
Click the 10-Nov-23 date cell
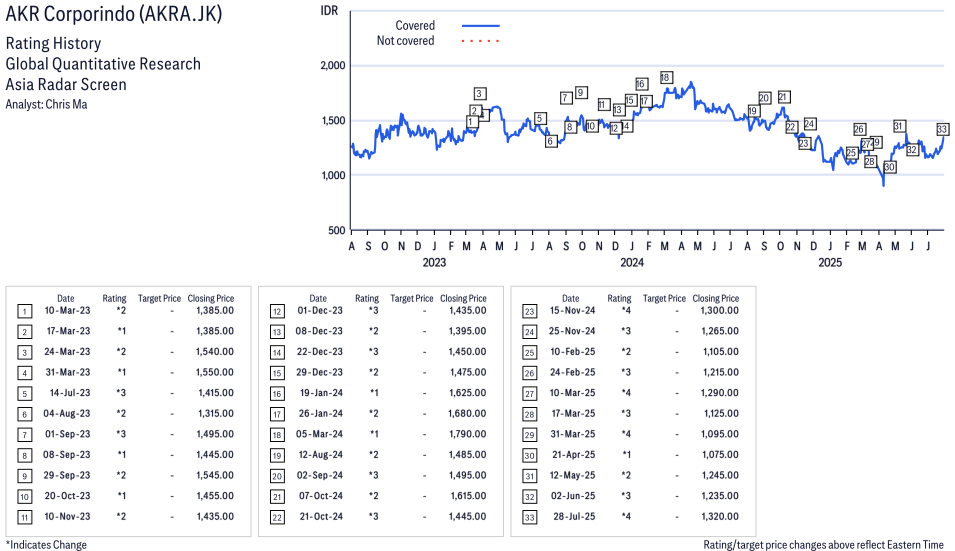click(67, 516)
